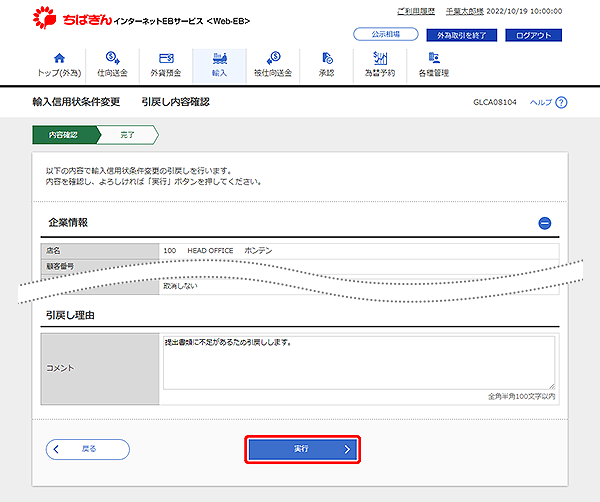Click the 取消しない value text
The height and width of the screenshot is (502, 600).
click(180, 286)
